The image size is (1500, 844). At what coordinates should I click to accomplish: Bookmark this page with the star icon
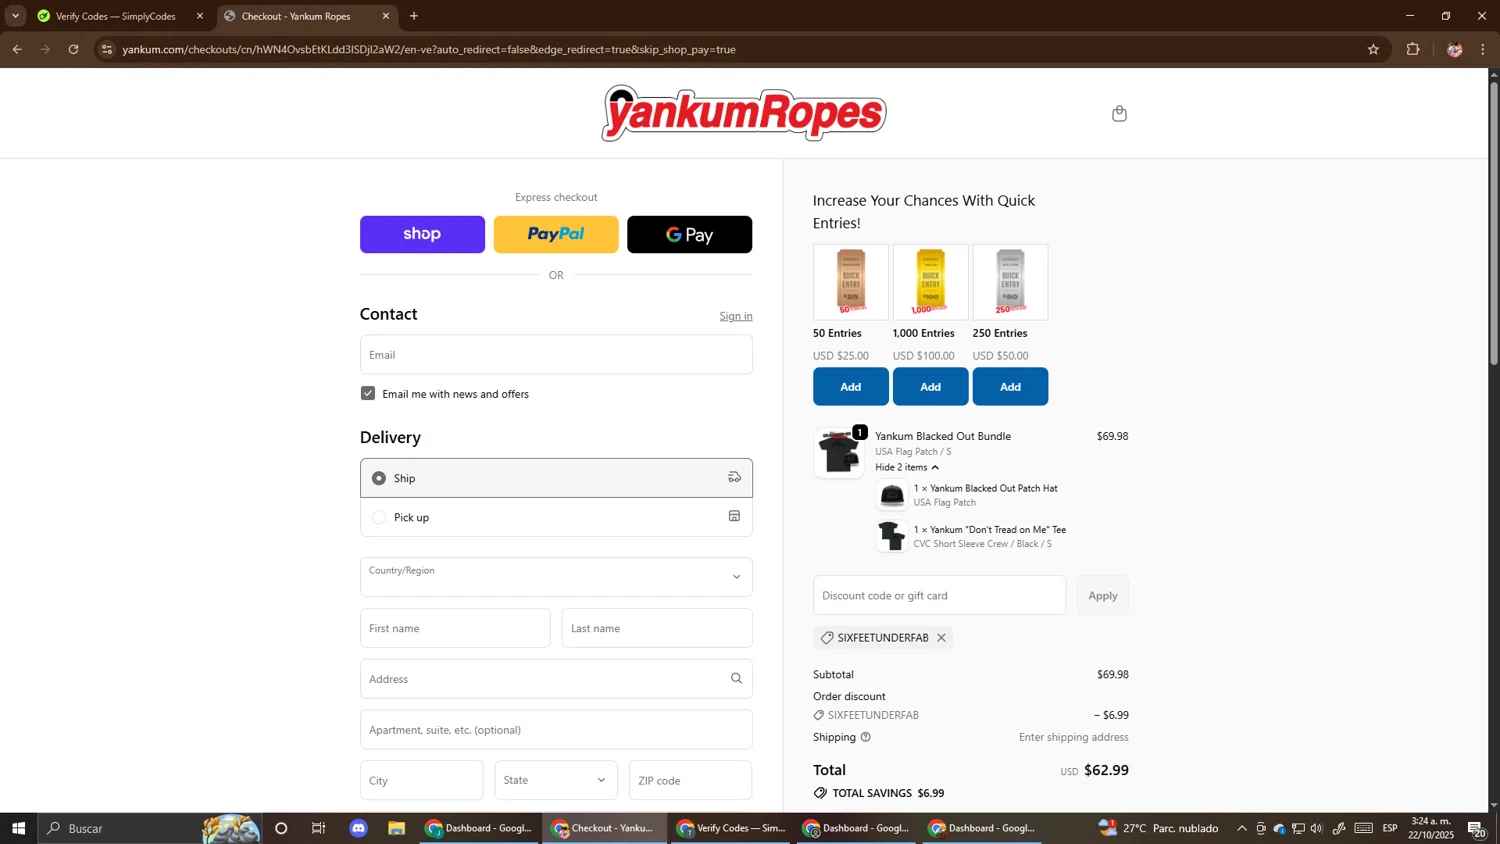pyautogui.click(x=1373, y=49)
